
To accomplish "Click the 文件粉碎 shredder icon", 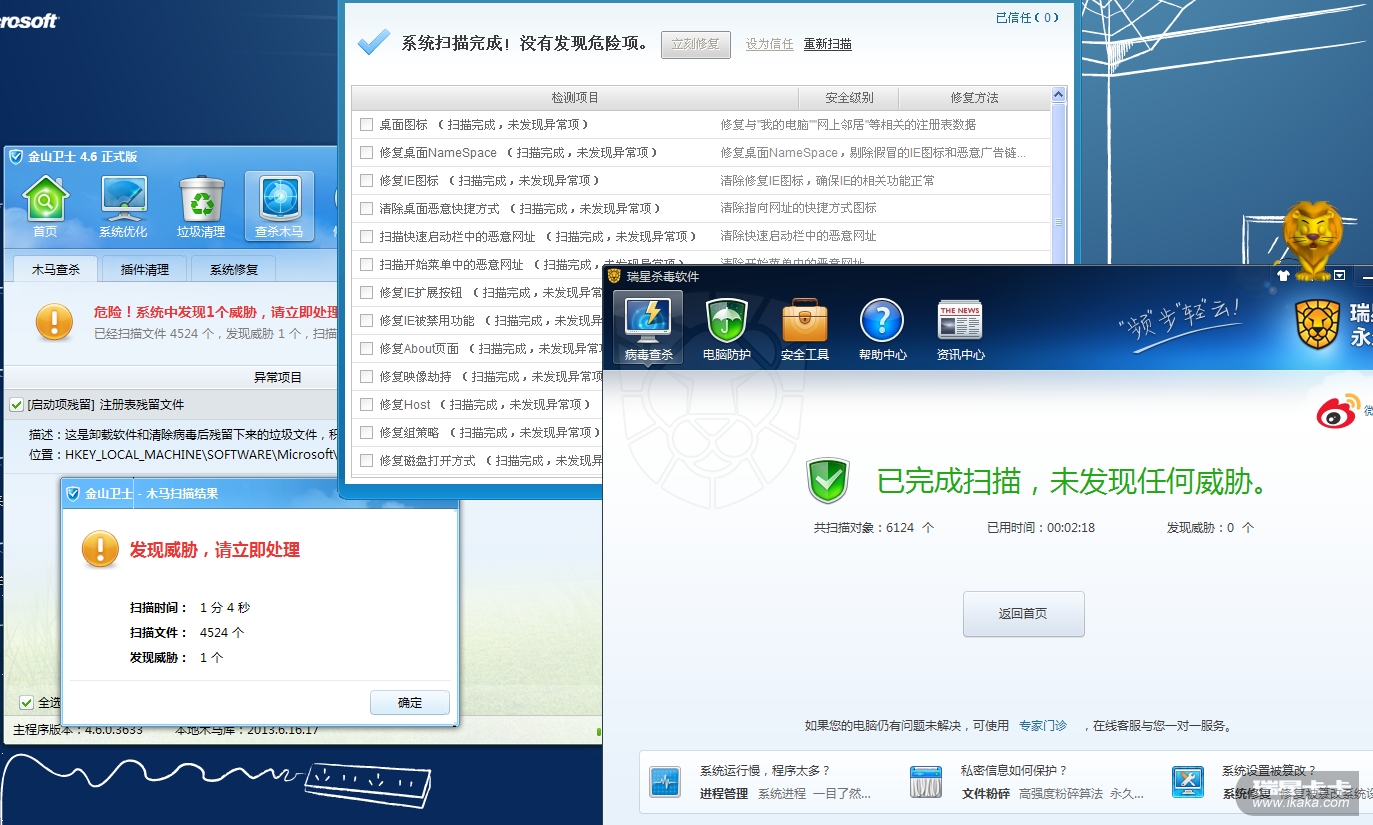I will coord(926,782).
